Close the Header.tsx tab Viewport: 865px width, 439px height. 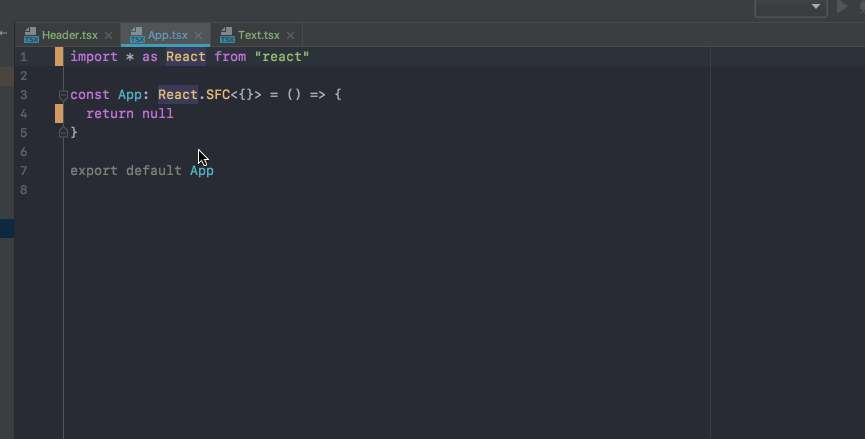point(109,35)
